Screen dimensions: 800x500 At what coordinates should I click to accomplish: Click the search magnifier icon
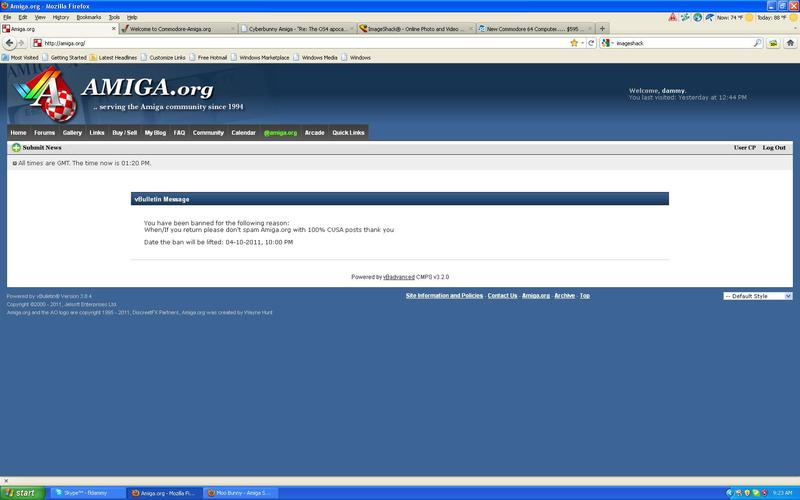click(758, 43)
